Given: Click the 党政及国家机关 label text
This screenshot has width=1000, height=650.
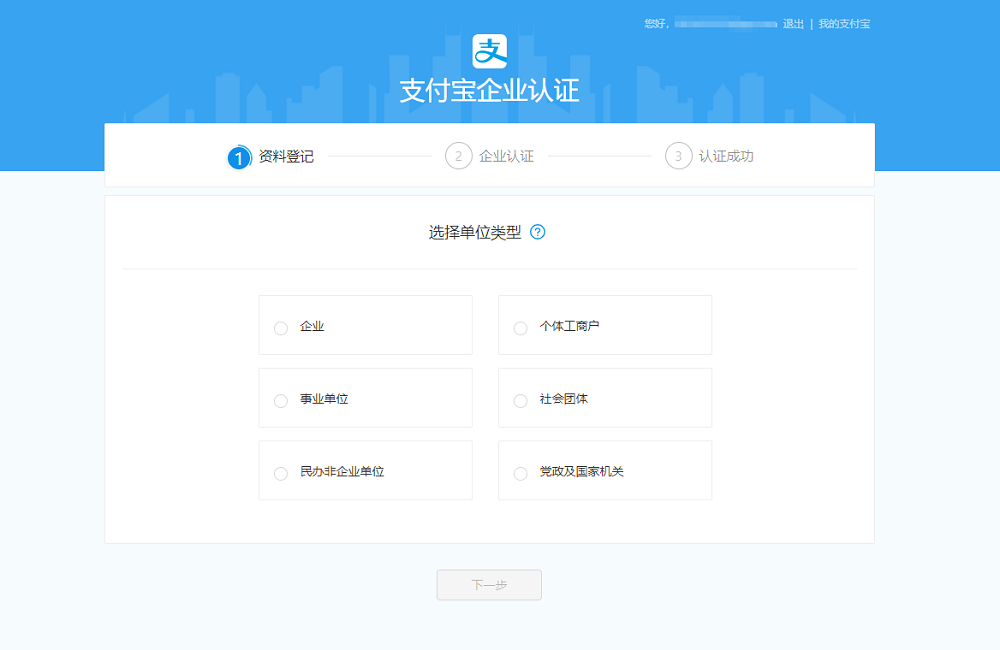Looking at the screenshot, I should pos(582,472).
